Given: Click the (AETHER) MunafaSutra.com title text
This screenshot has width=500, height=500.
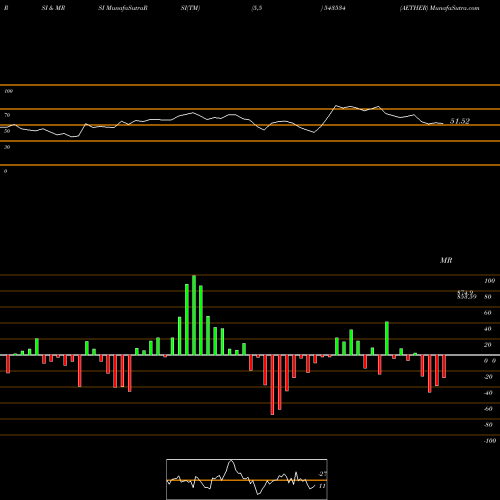Looking at the screenshot, I should (x=440, y=8).
